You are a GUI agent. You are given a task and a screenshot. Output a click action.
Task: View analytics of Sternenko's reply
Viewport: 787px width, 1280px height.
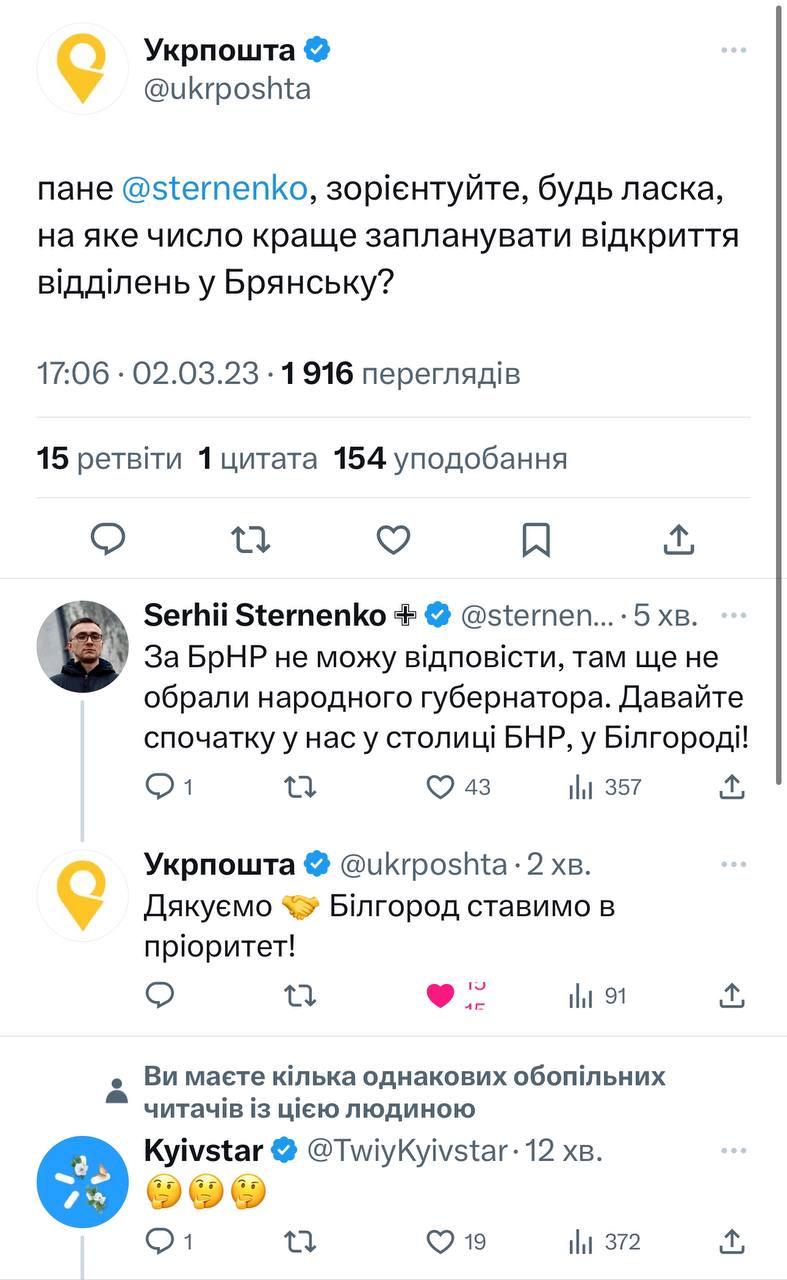point(580,788)
